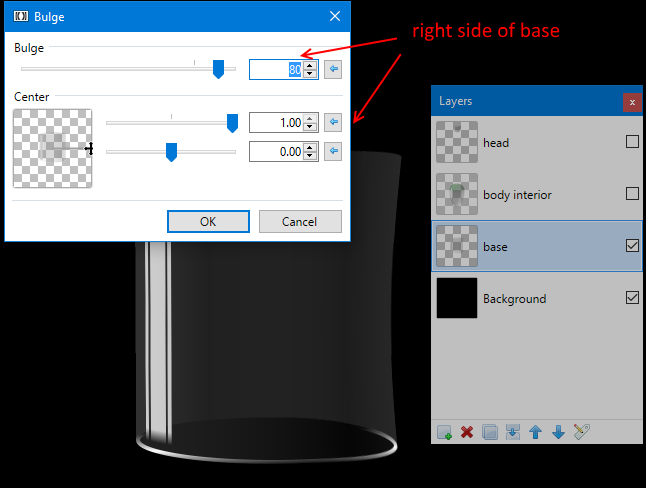Close the Layers panel

(x=632, y=102)
